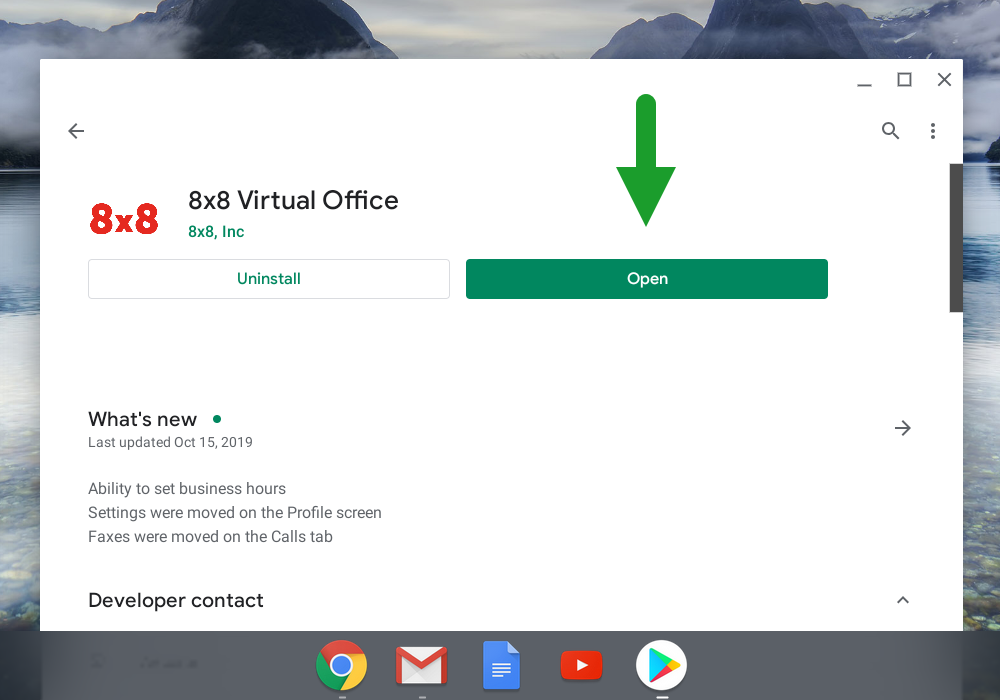
Task: Launch YouTube from the shelf
Action: click(x=581, y=666)
